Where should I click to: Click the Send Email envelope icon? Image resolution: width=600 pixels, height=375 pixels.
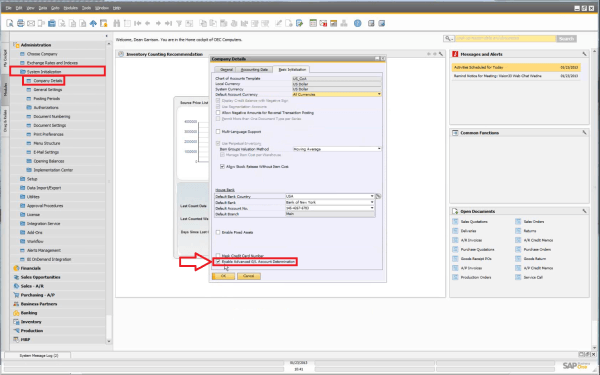tap(31, 23)
